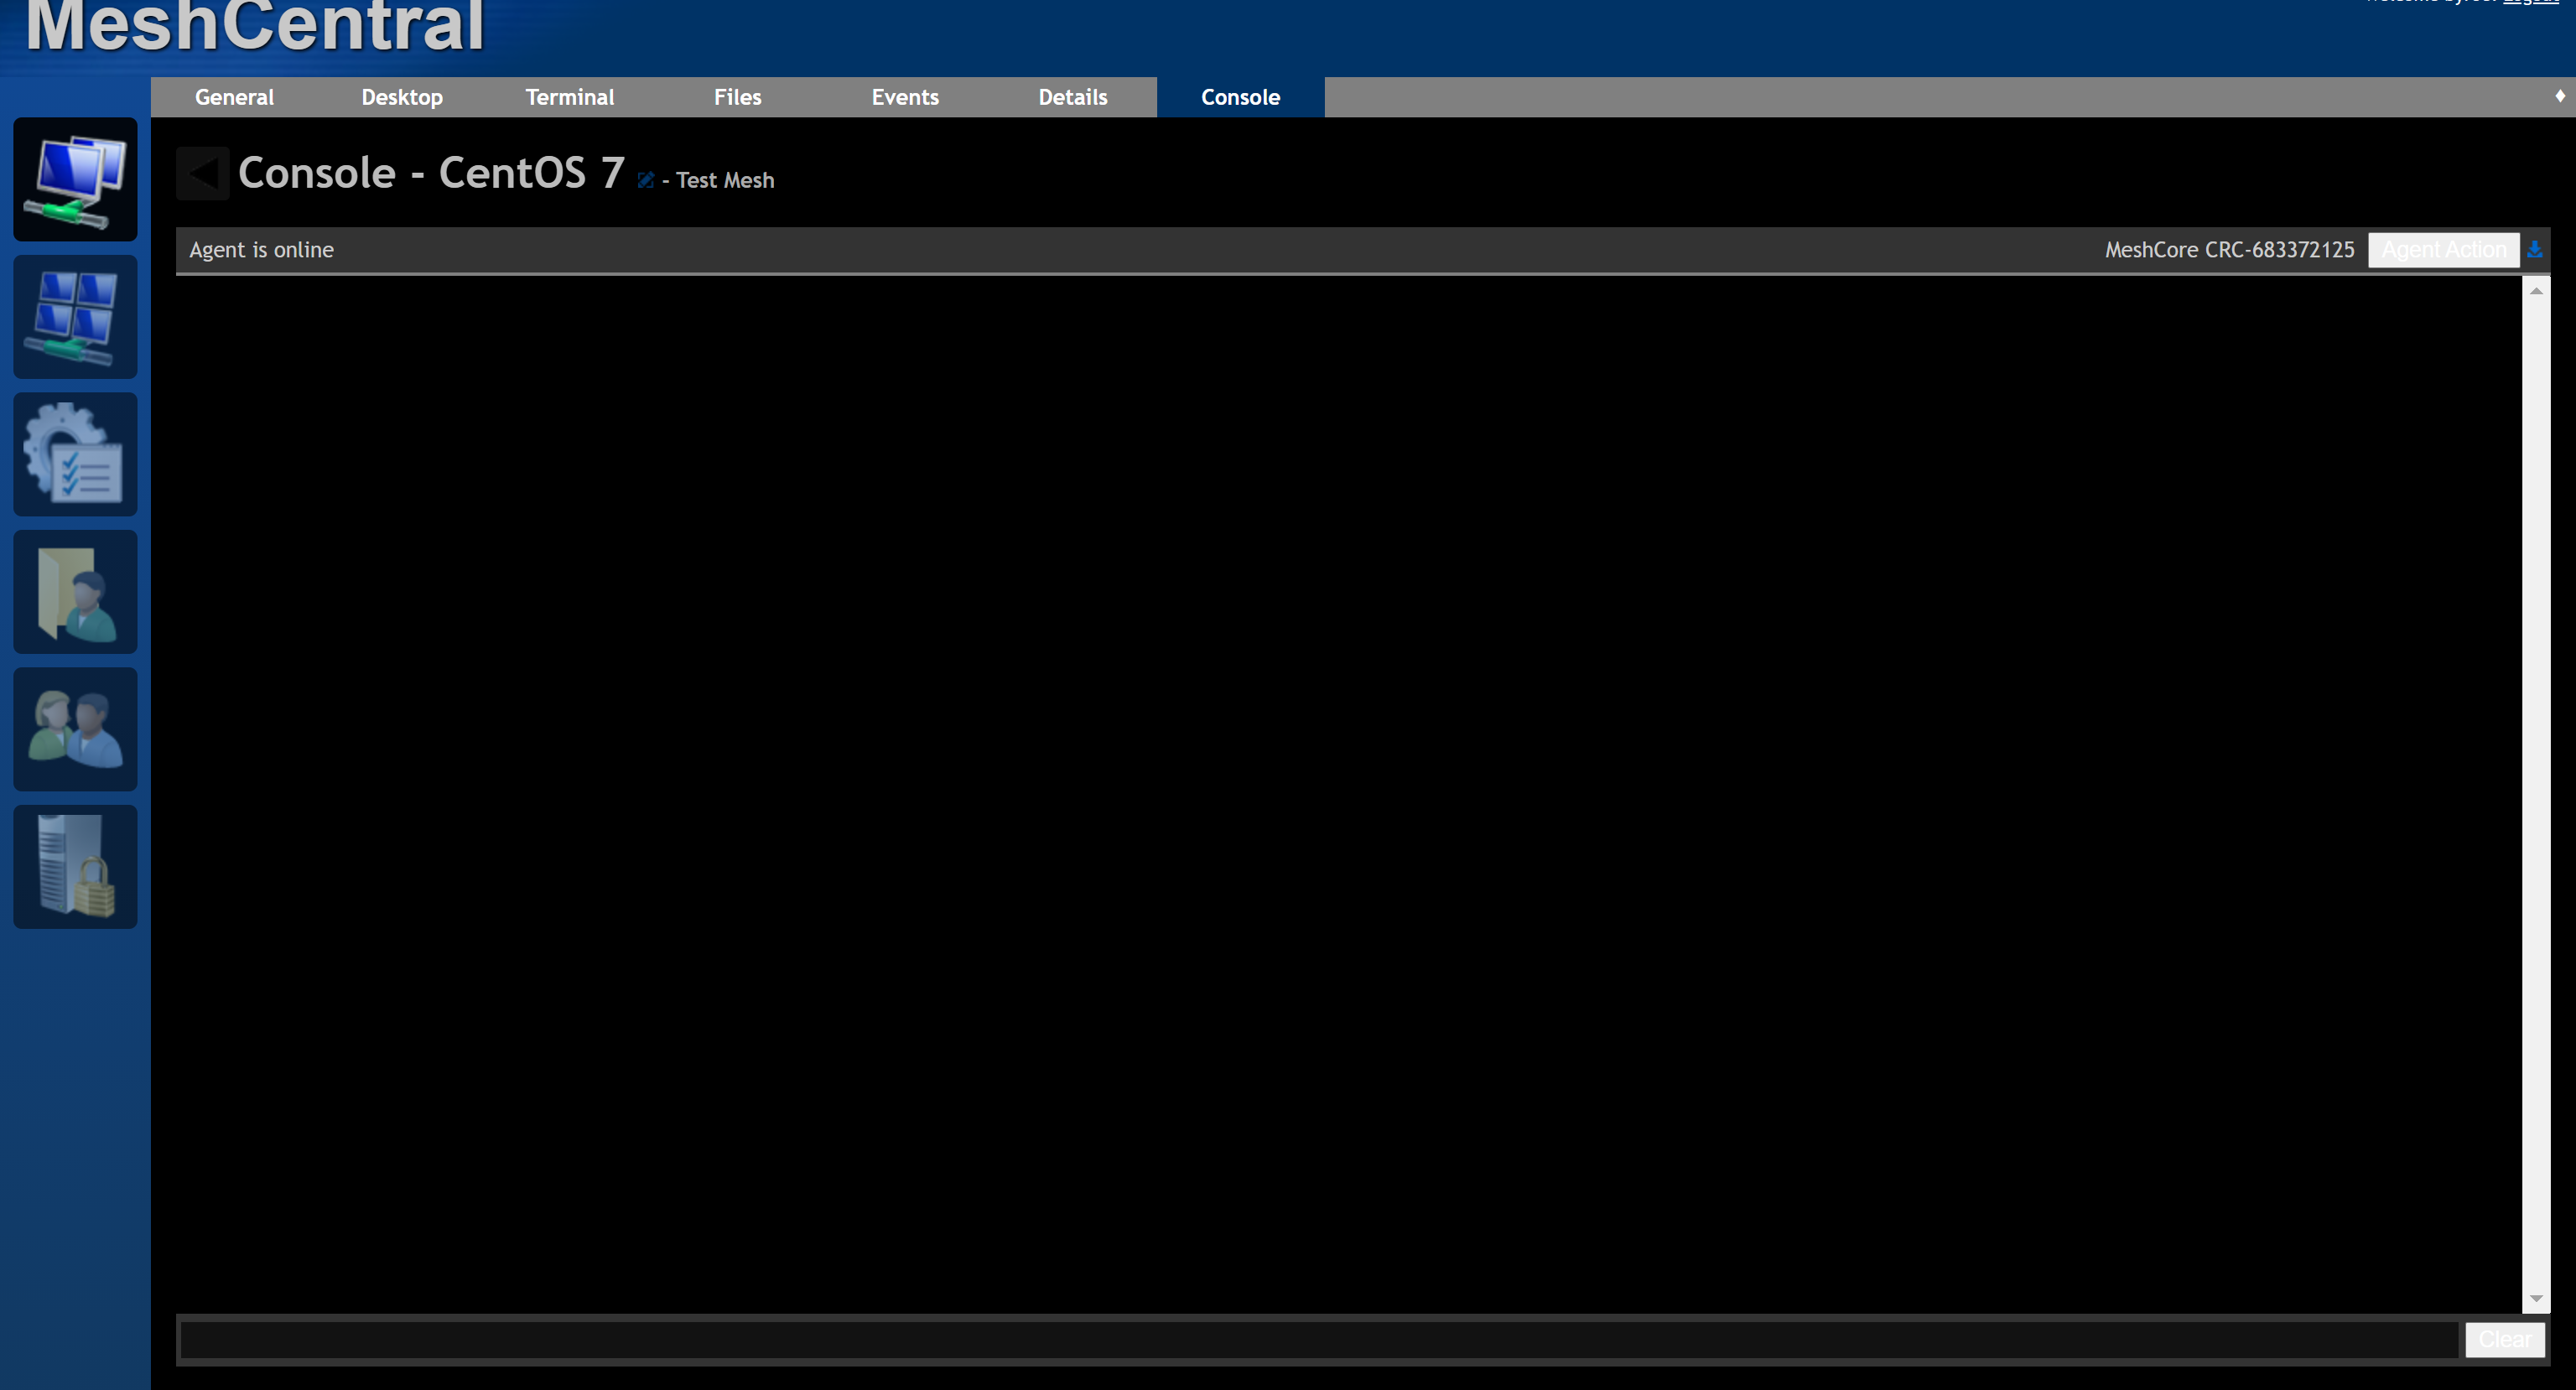Select the My Users people icon

coord(75,729)
